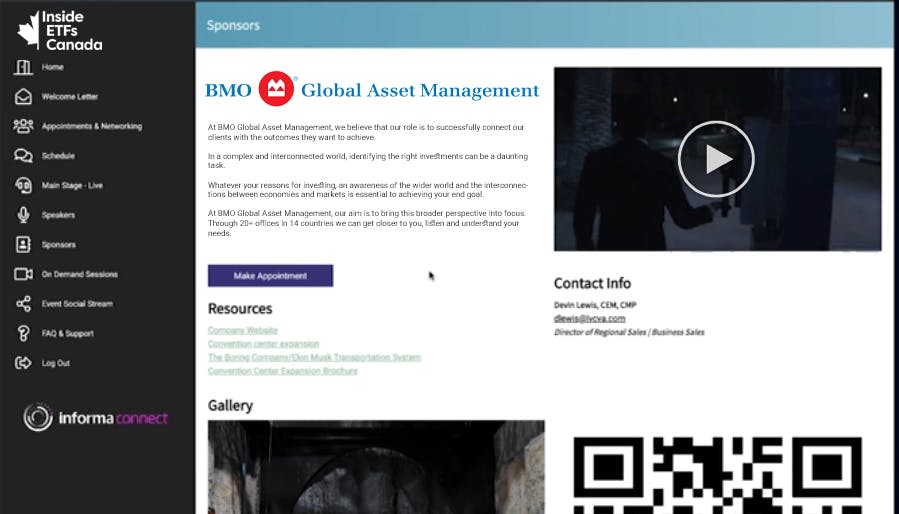Open the Schedule menu item
899x514 pixels.
pyautogui.click(x=58, y=156)
